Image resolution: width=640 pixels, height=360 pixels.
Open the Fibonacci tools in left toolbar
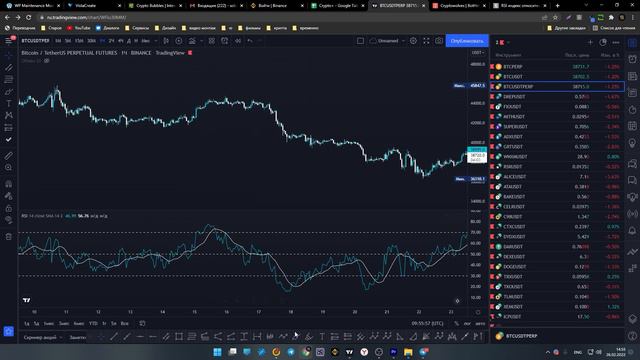9,79
